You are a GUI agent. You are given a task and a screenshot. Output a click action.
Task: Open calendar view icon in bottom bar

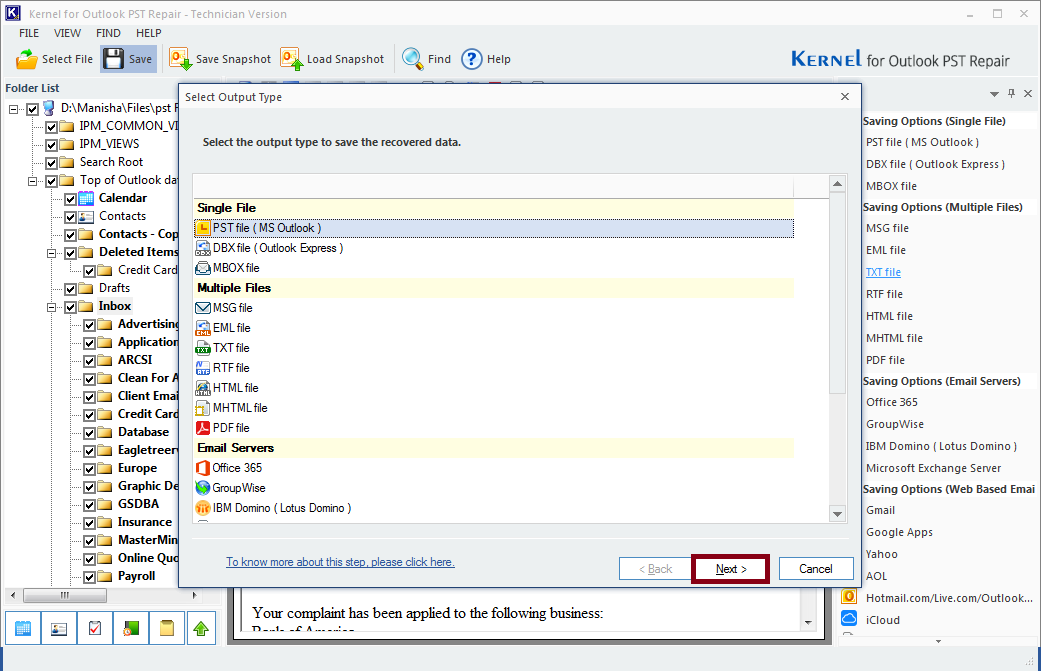tap(23, 628)
